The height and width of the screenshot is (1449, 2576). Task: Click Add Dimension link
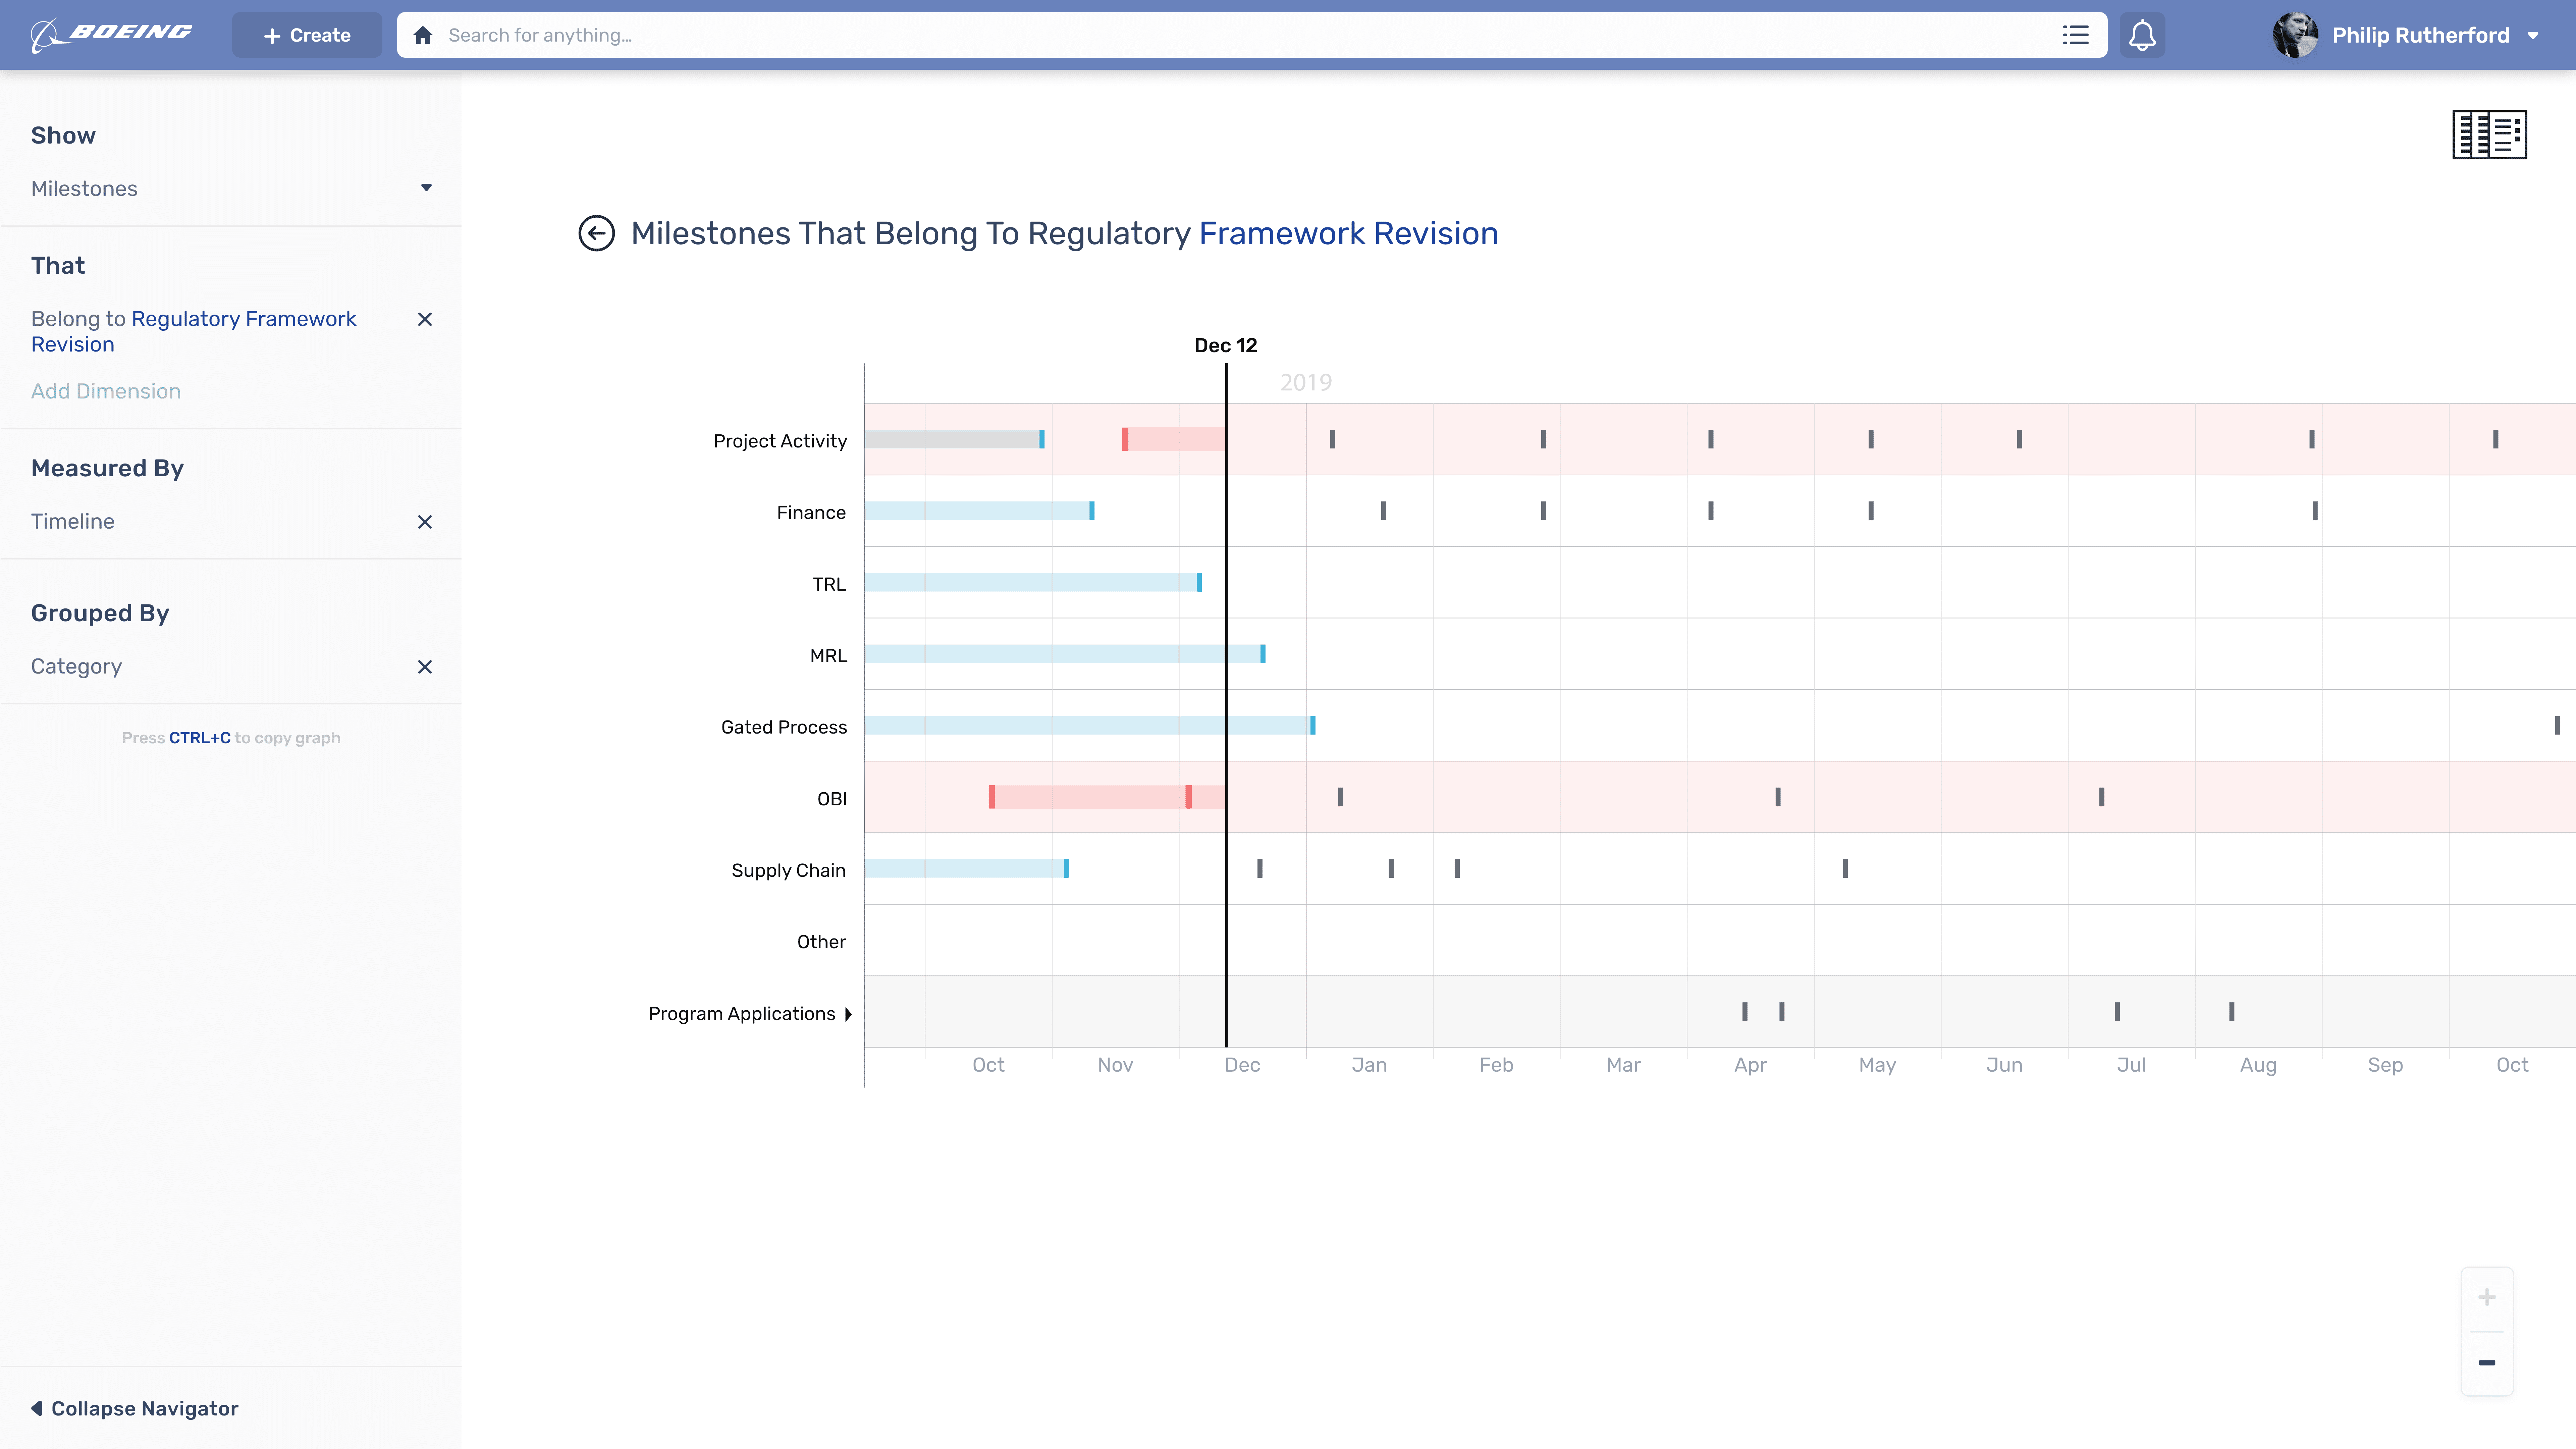click(106, 391)
